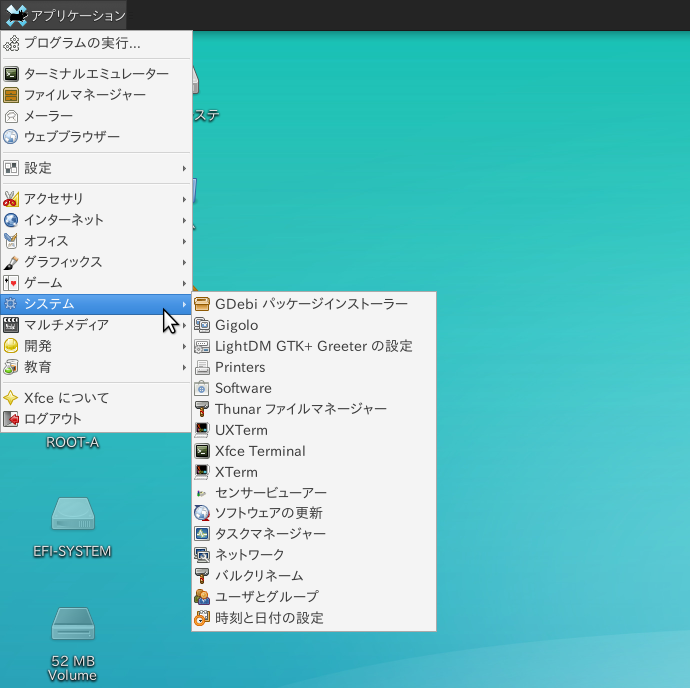Click the terminal icon next to ターミナルエミュレーター
The width and height of the screenshot is (690, 688).
11,74
